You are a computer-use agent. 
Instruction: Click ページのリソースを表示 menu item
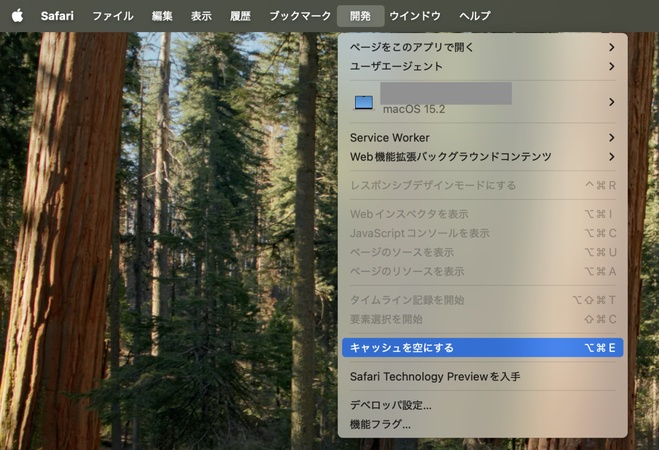[482, 271]
